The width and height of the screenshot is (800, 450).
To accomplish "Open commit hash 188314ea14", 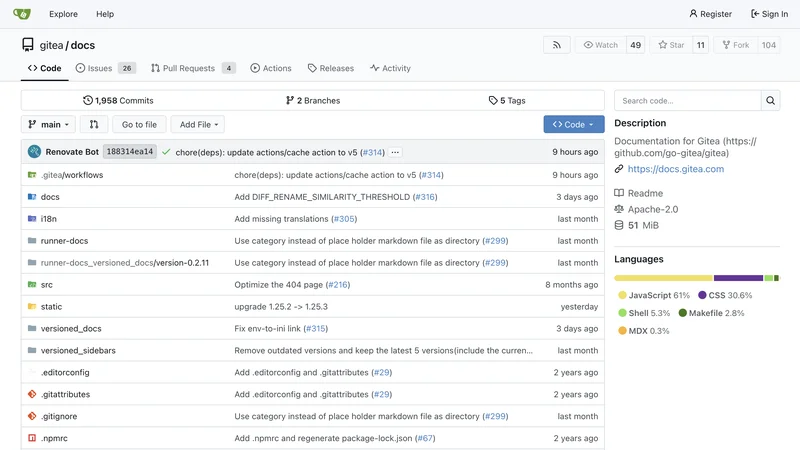I will [x=129, y=152].
